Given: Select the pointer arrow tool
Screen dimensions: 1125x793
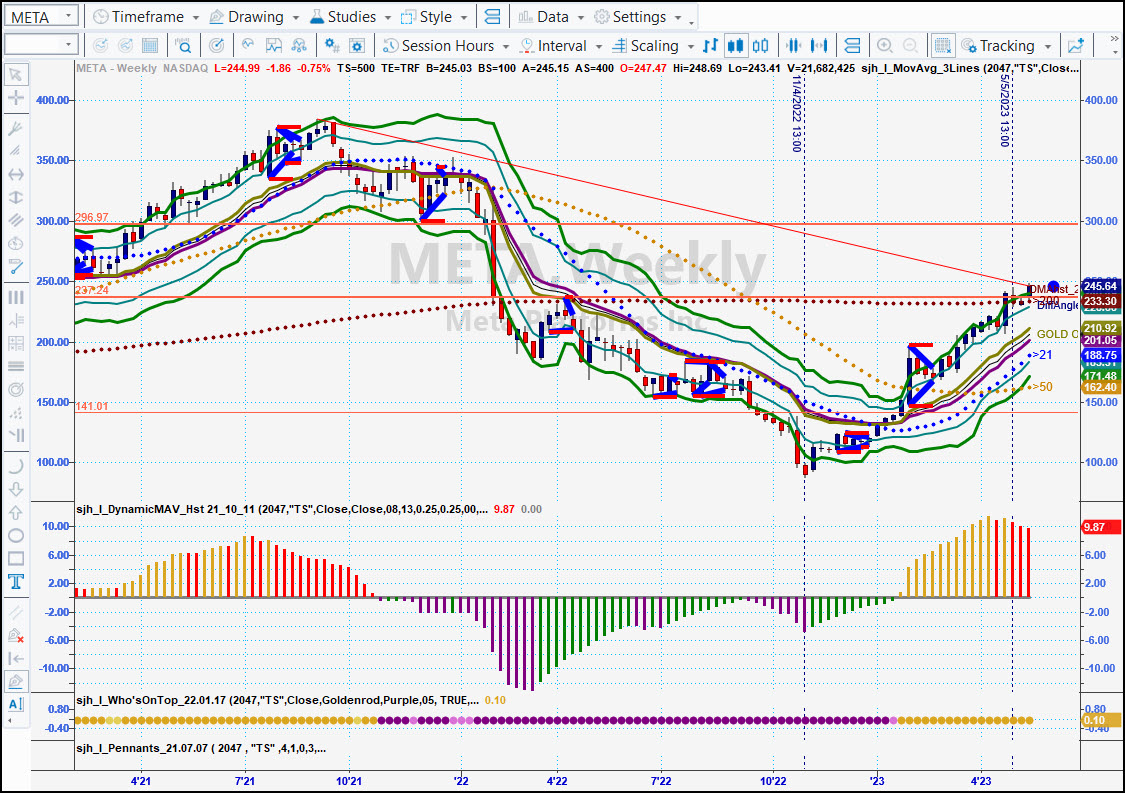Looking at the screenshot, I should click(x=15, y=75).
